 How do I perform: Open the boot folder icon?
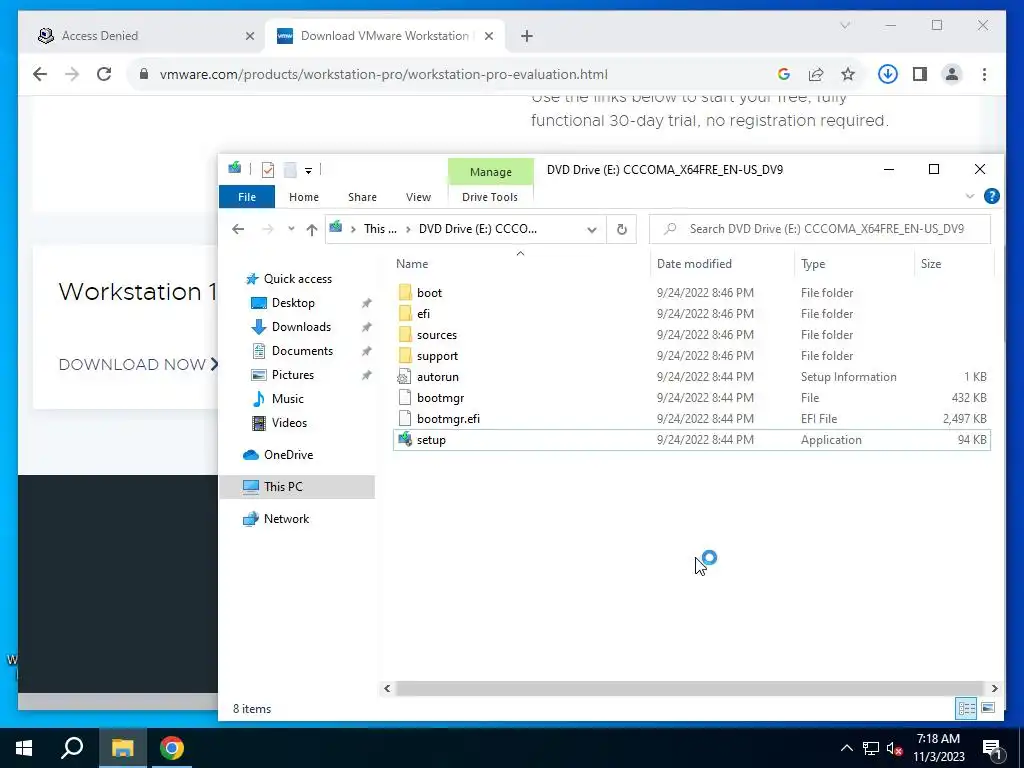[405, 293]
